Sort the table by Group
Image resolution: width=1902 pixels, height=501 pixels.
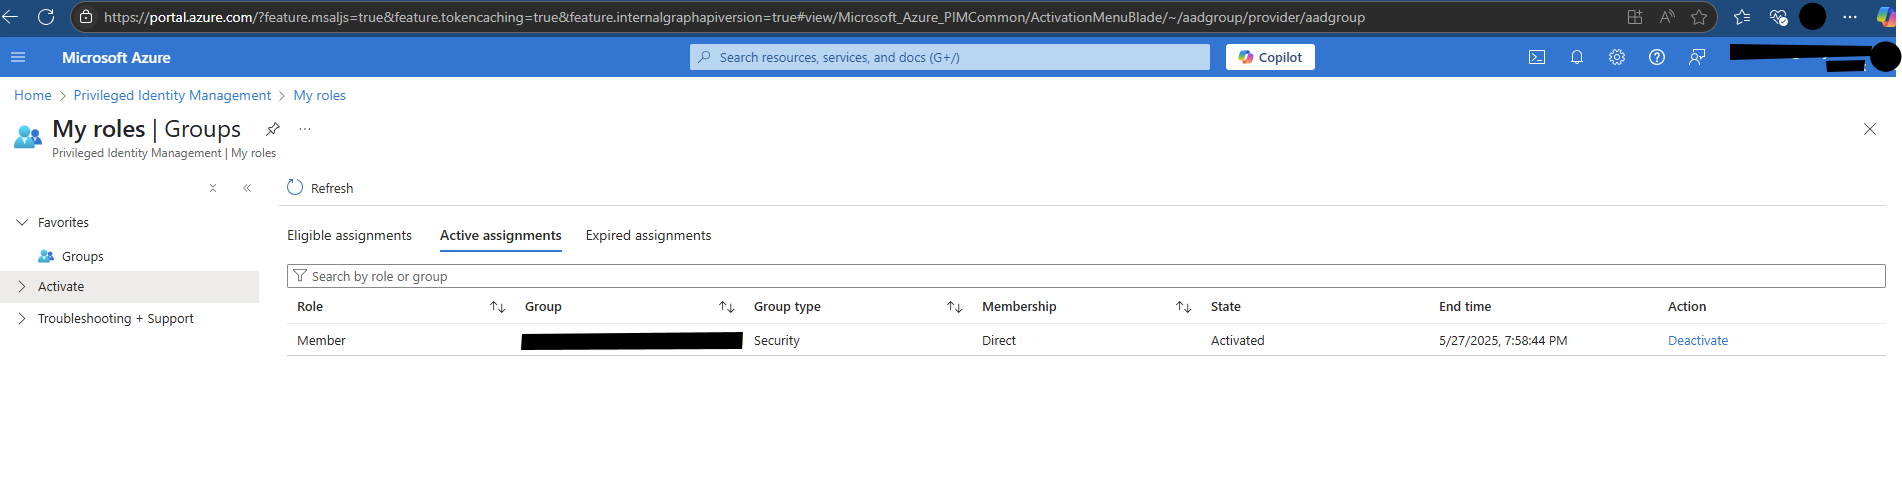coord(726,307)
